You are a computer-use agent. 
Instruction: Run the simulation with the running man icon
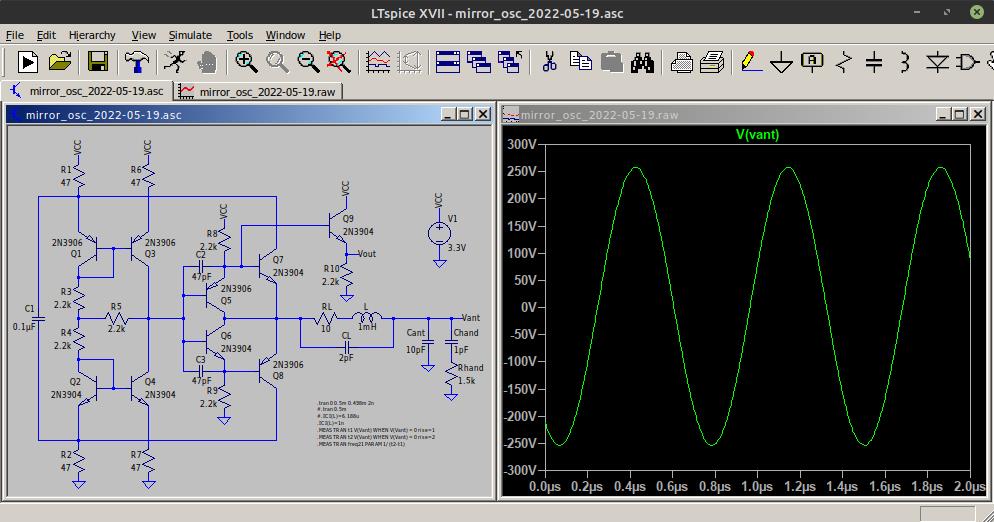pos(174,62)
